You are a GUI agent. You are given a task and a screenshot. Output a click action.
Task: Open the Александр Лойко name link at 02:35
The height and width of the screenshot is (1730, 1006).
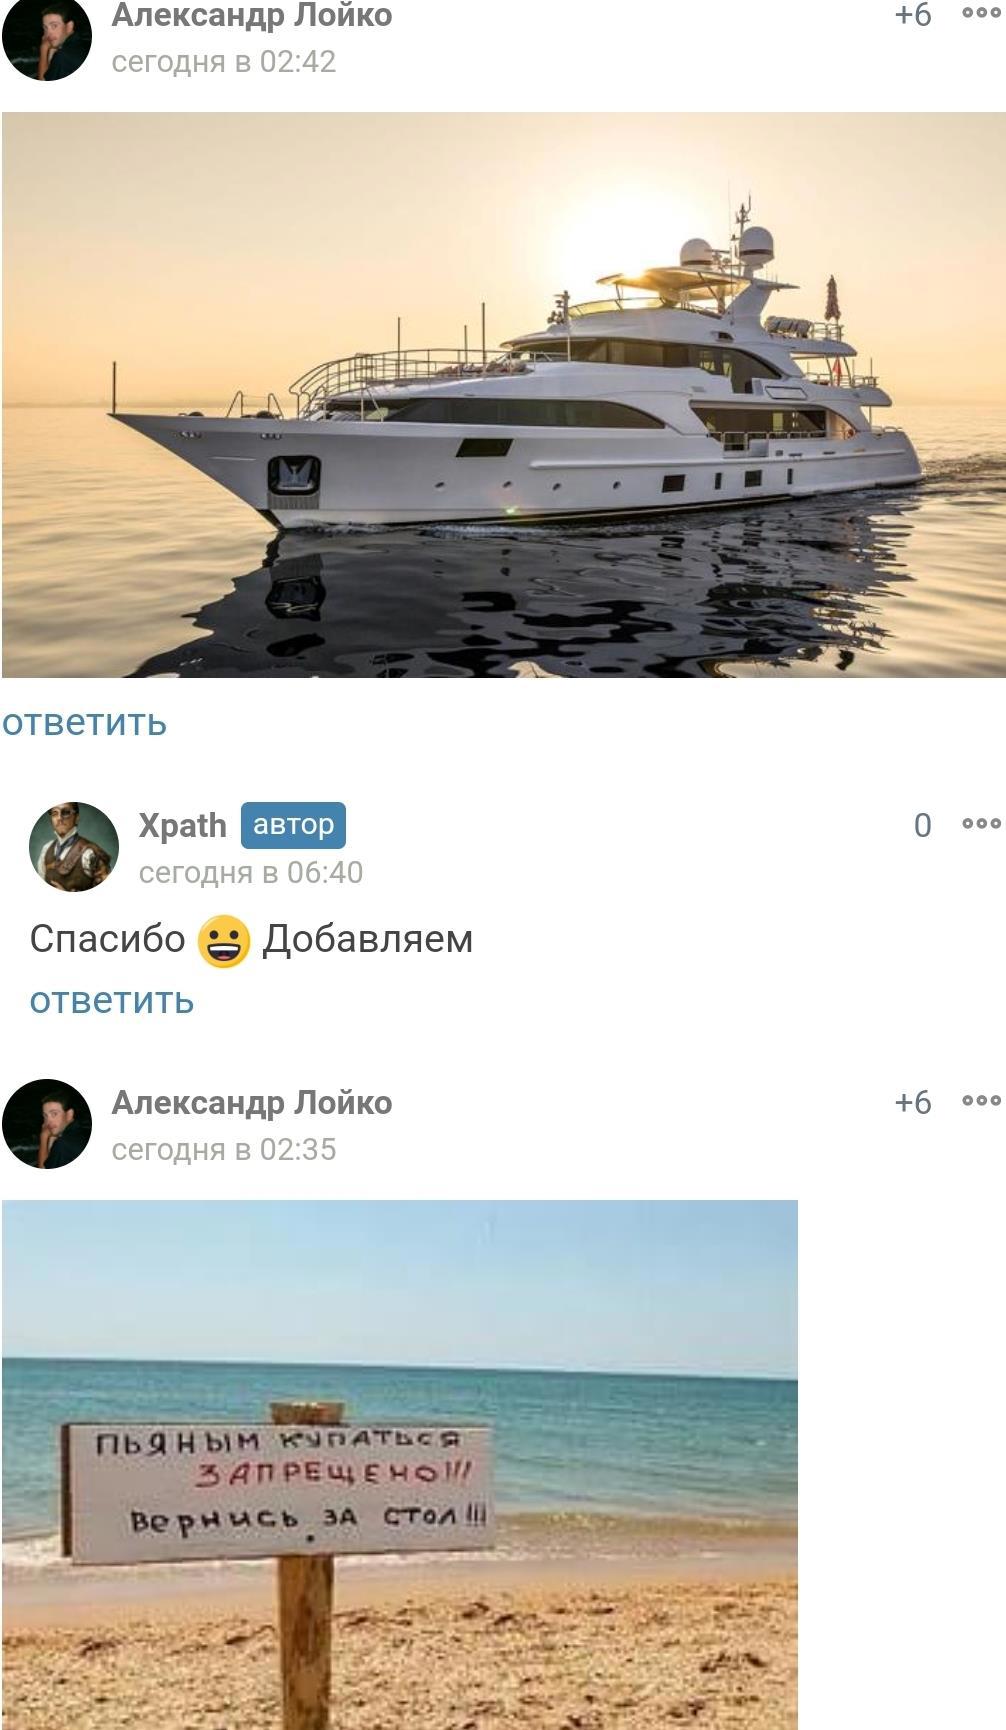coord(252,1102)
